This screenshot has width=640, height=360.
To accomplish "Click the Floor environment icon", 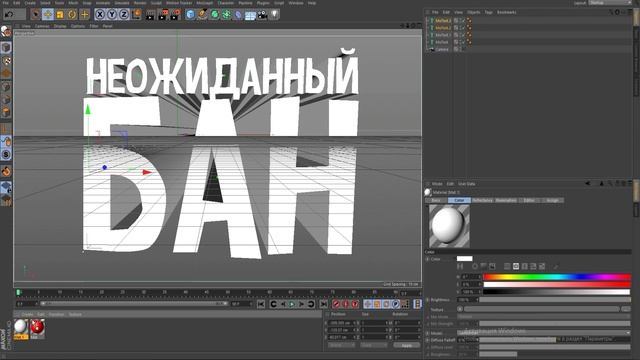I will 250,16.
